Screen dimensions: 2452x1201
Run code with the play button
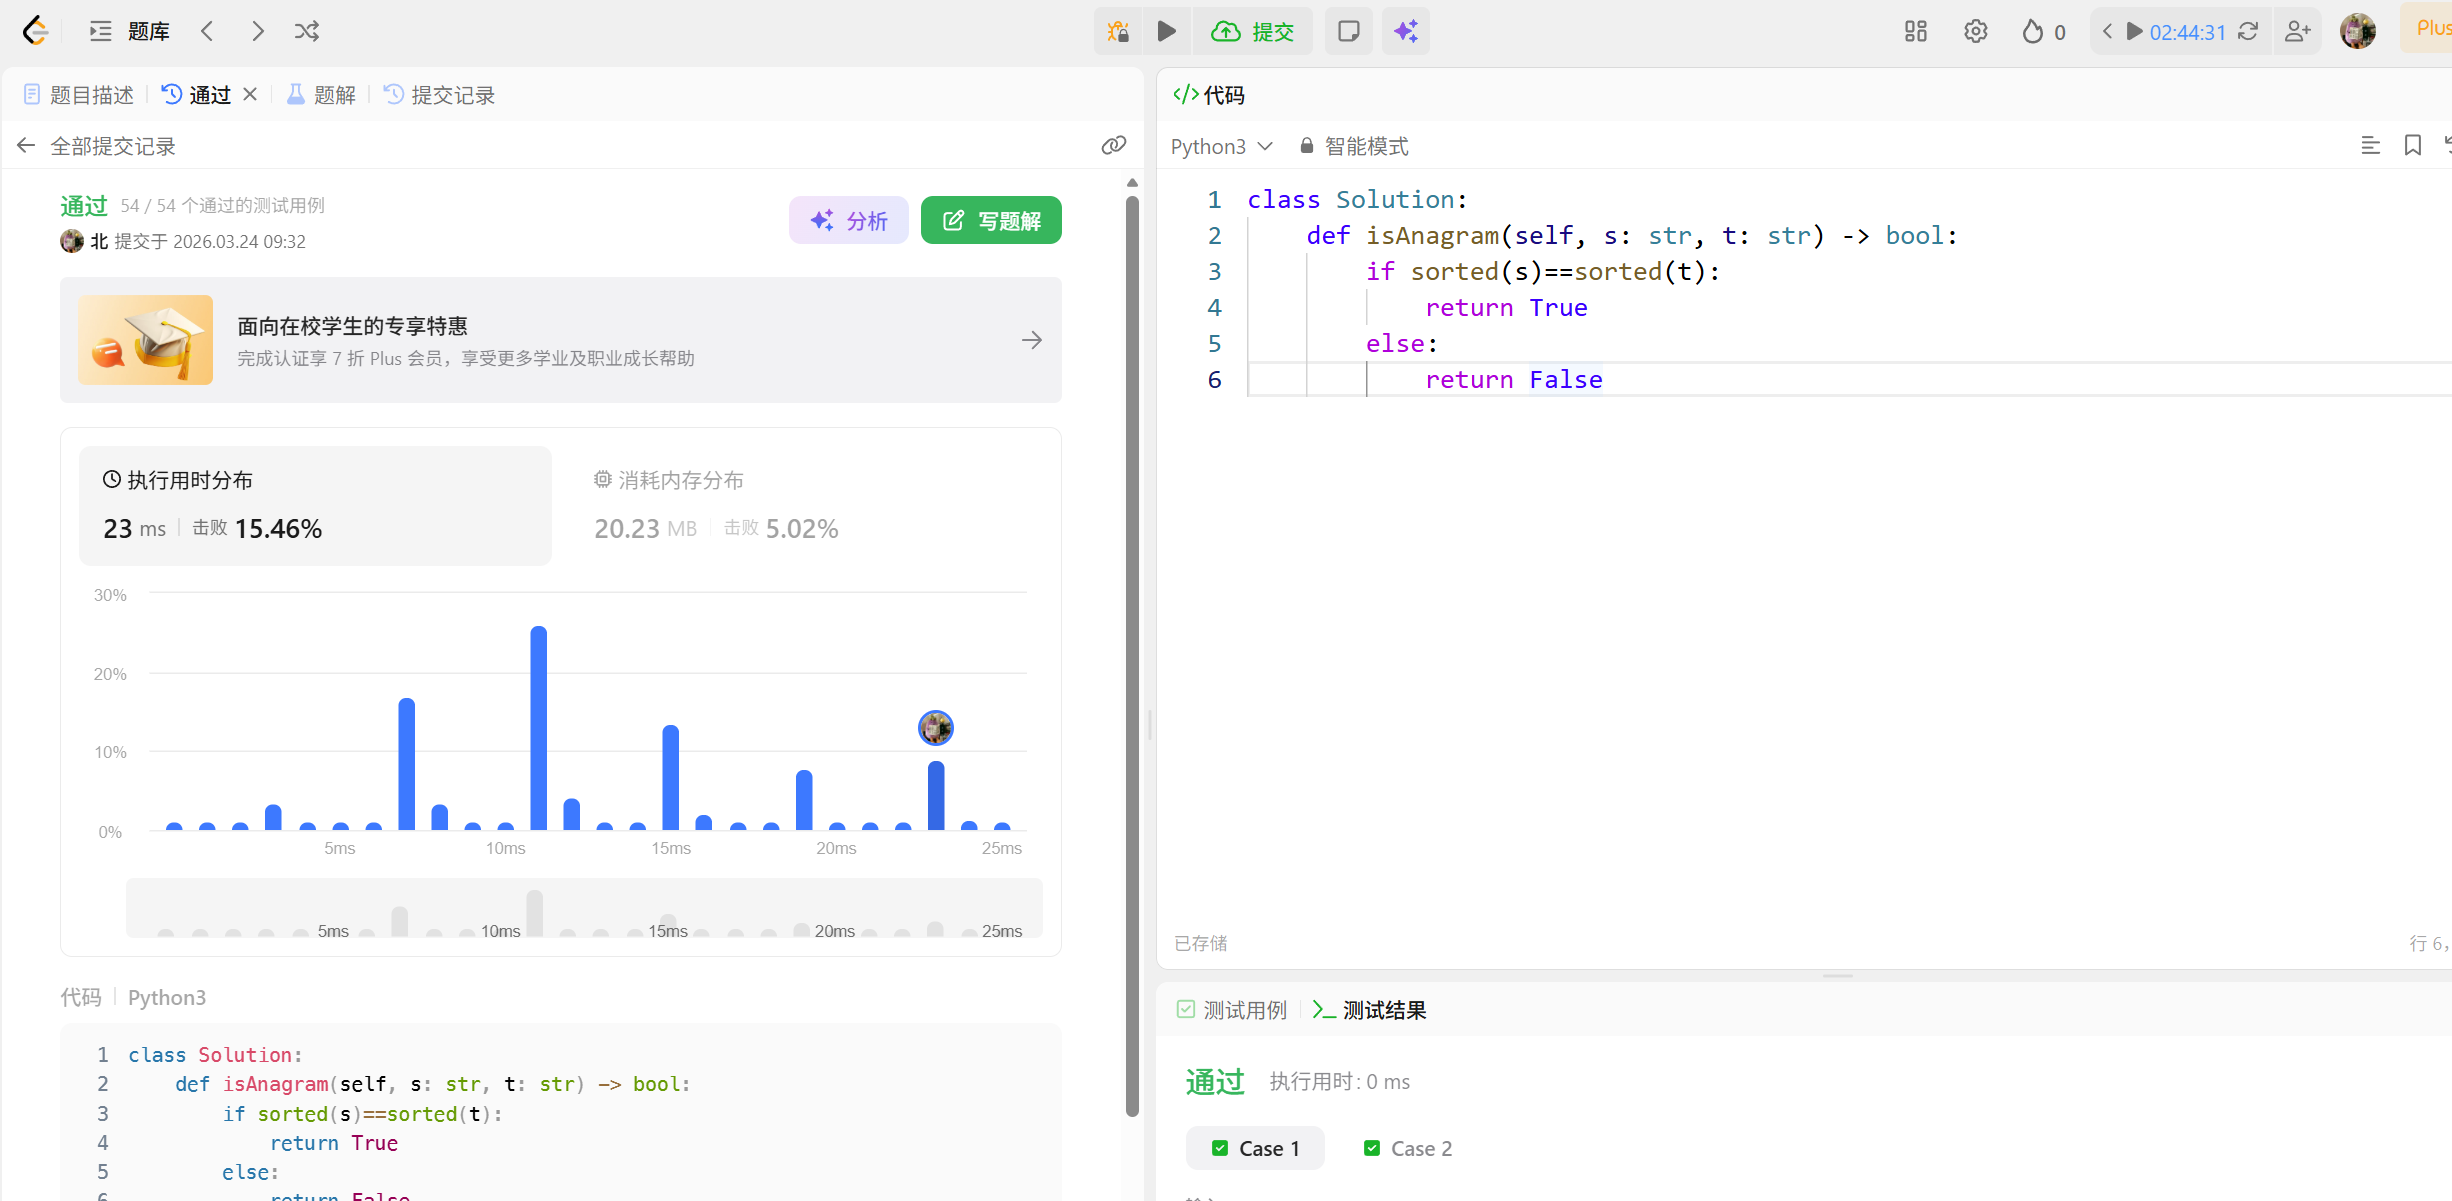click(1166, 32)
